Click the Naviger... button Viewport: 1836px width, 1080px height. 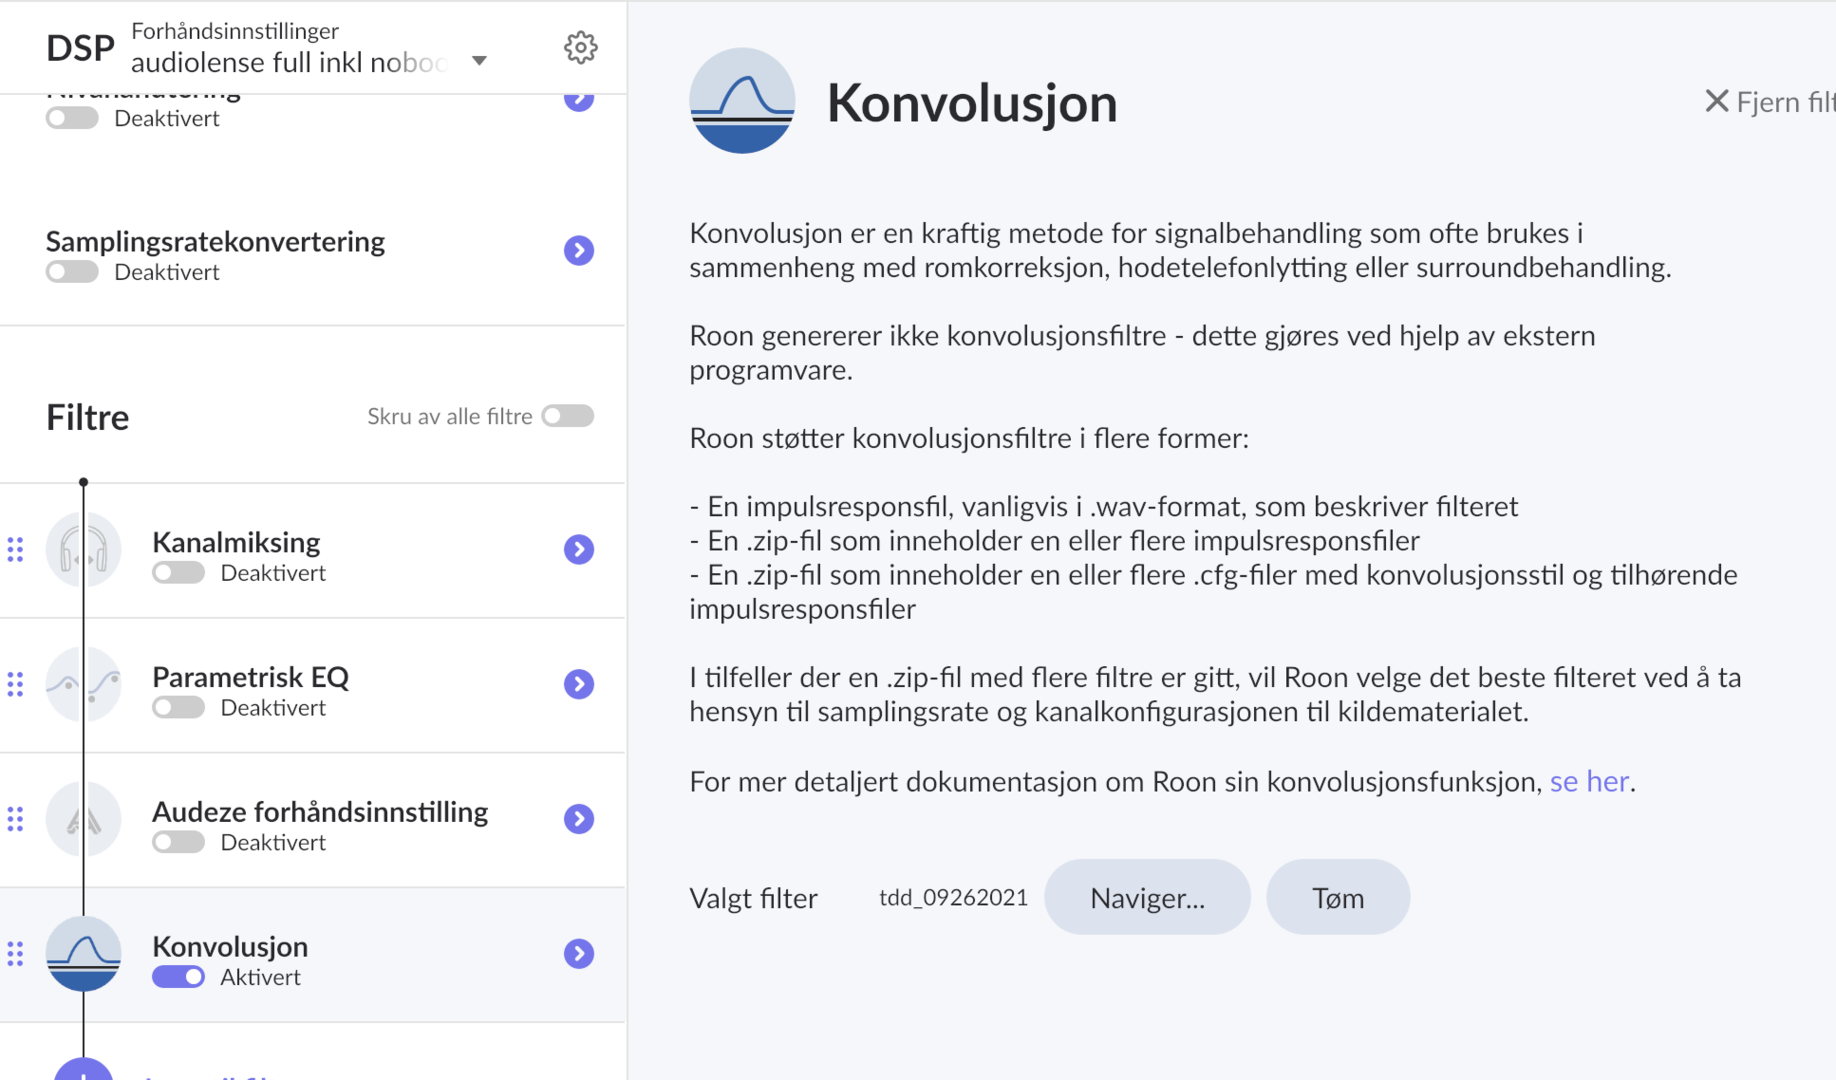pyautogui.click(x=1147, y=898)
